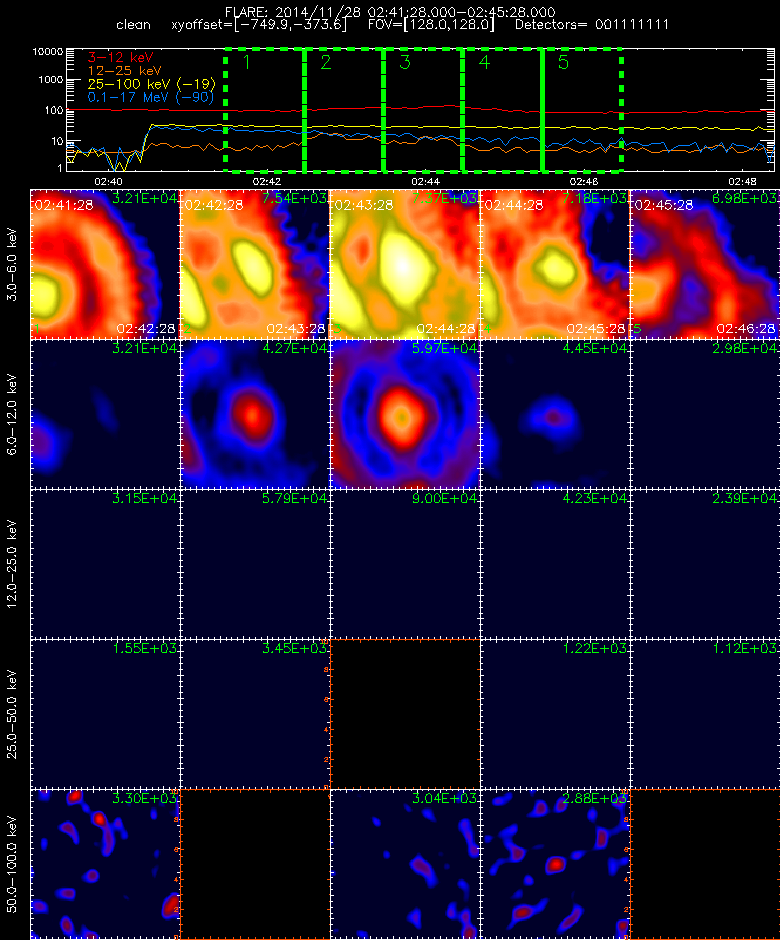Pick the 12.0-25.0 keV image with peak 3.15E+04
This screenshot has width=780, height=940.
(105, 564)
